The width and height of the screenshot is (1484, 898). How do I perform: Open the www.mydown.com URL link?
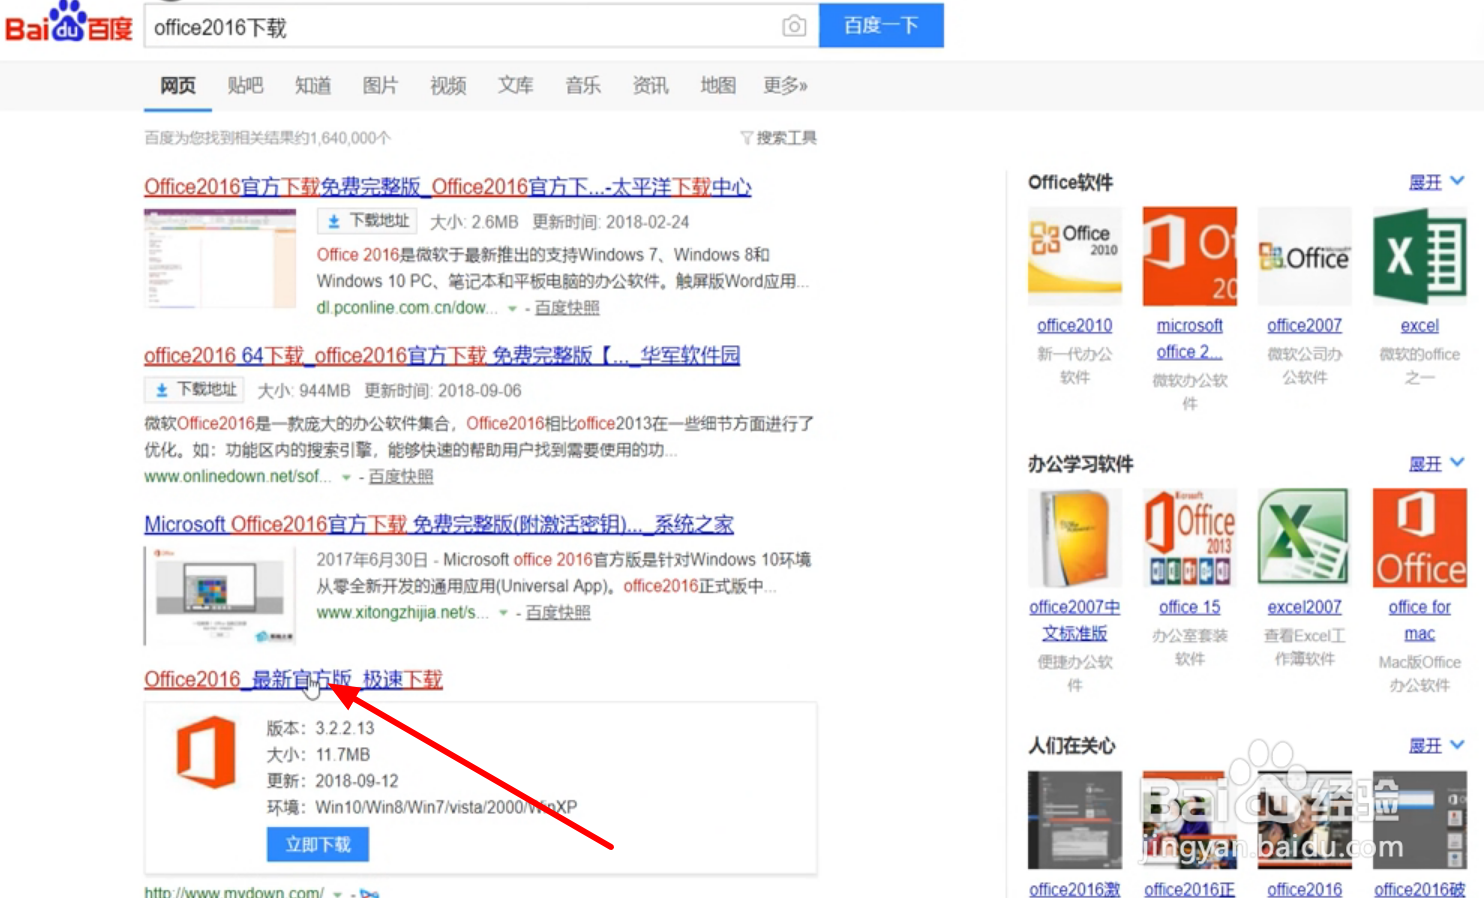234,892
